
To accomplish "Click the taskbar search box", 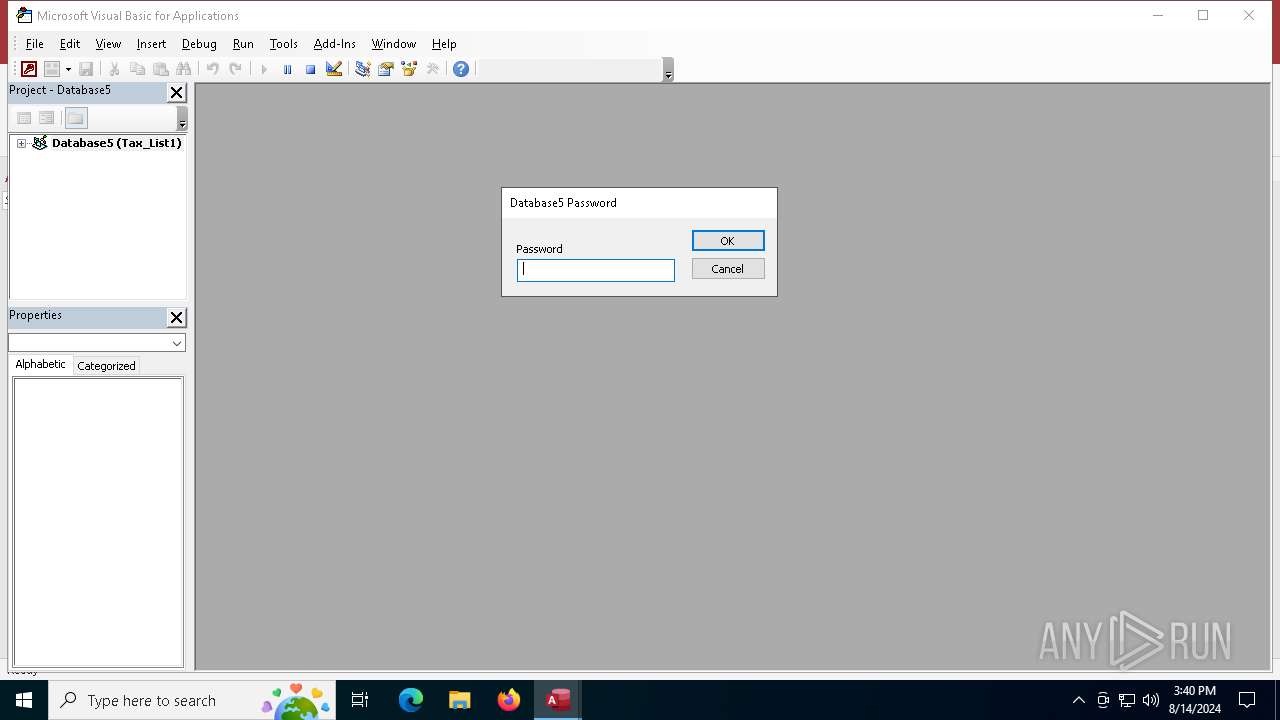I will tap(192, 700).
